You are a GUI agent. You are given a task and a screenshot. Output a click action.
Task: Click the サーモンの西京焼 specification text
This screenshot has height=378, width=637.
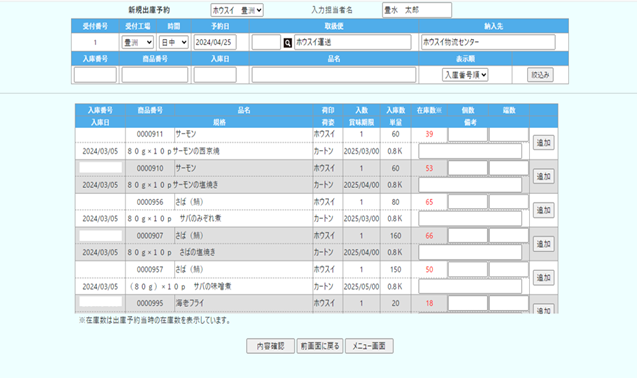[196, 151]
